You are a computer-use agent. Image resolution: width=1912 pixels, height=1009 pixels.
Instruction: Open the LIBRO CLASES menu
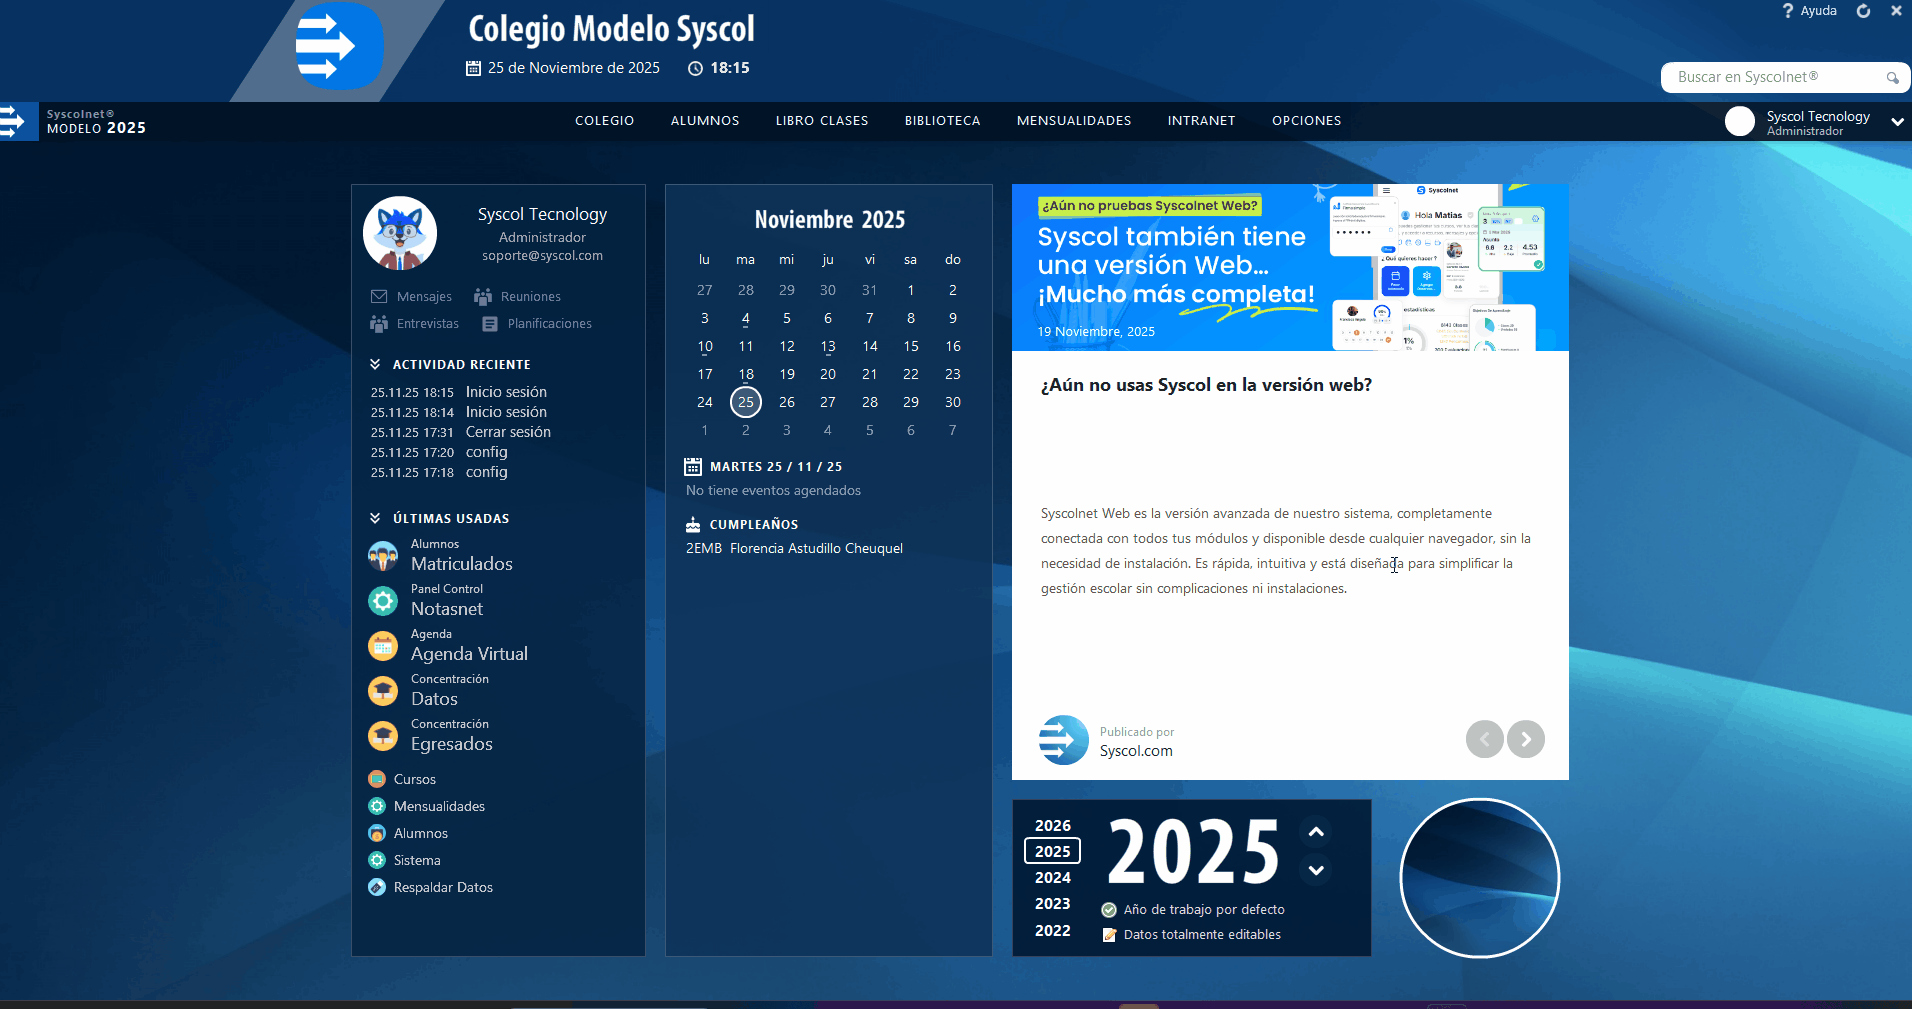coord(822,121)
